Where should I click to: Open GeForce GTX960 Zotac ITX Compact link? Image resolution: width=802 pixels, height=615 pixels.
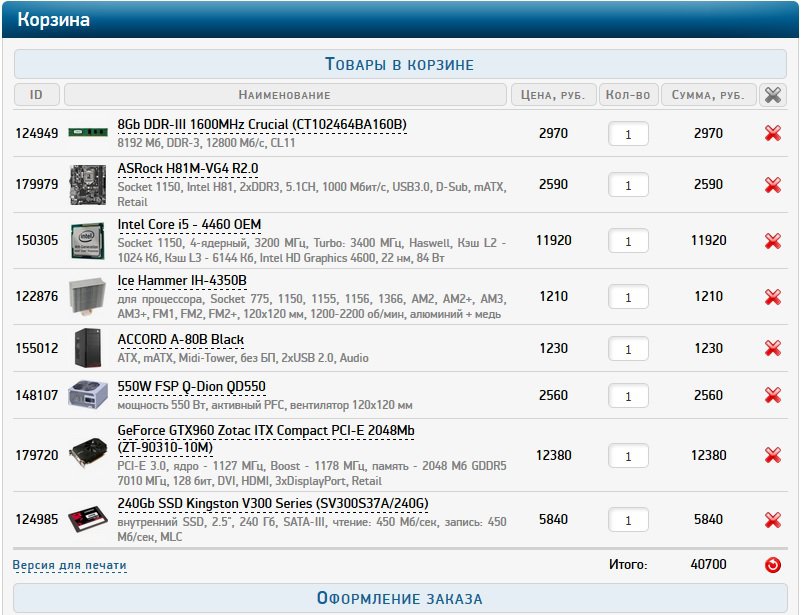tap(266, 439)
